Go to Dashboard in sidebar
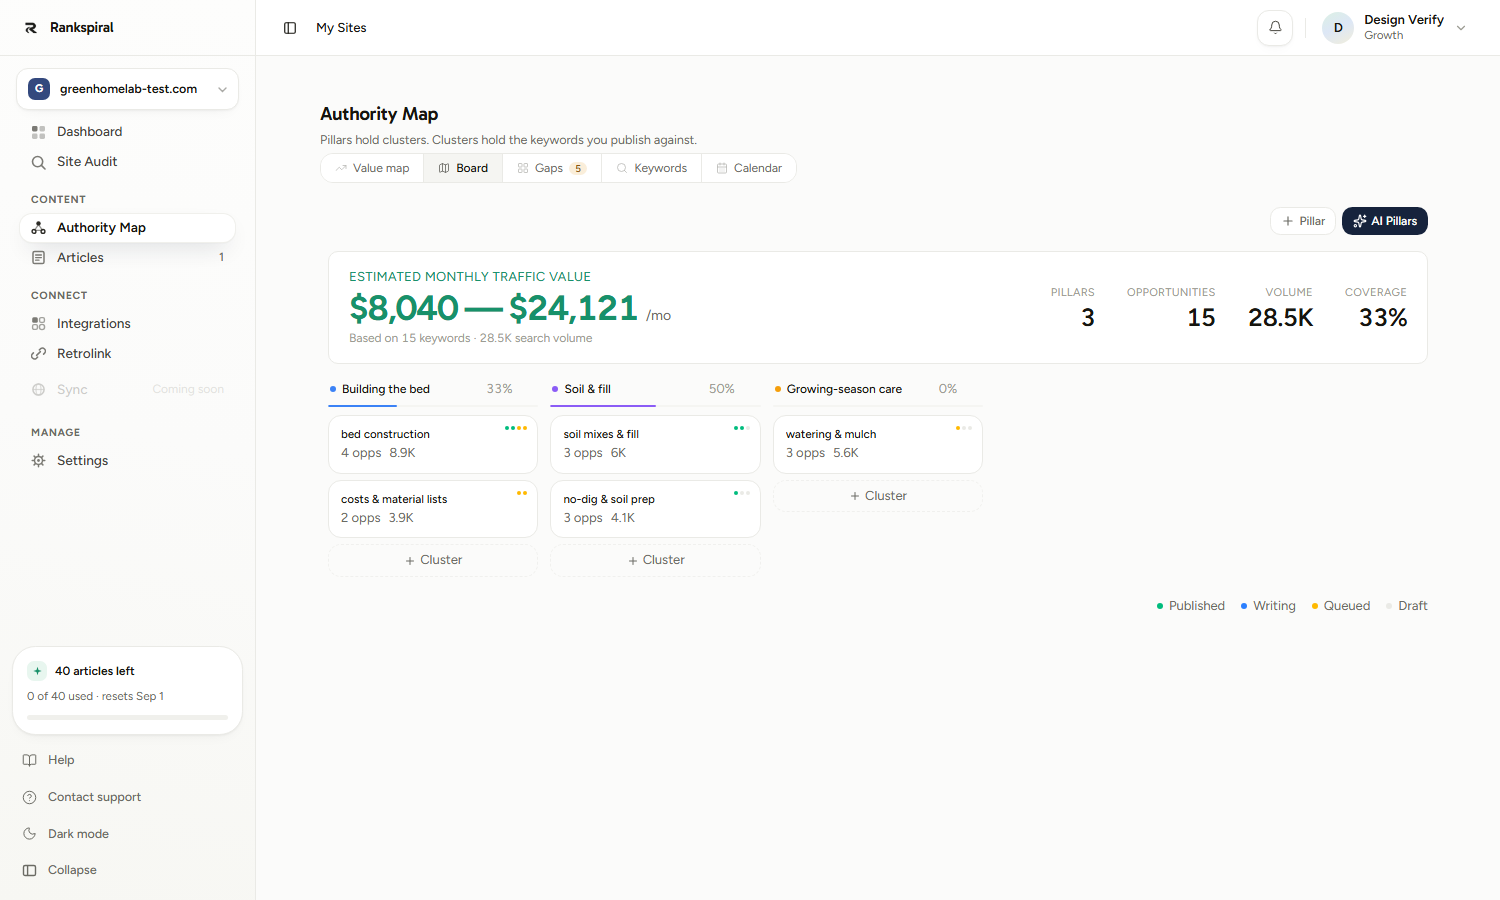The height and width of the screenshot is (900, 1500). (x=127, y=132)
